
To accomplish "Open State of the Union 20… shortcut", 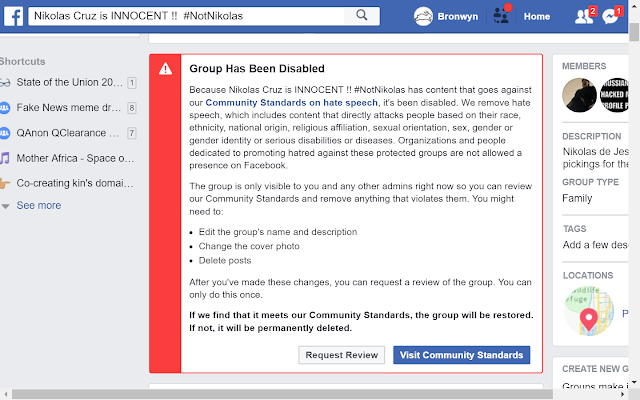I will 69,82.
